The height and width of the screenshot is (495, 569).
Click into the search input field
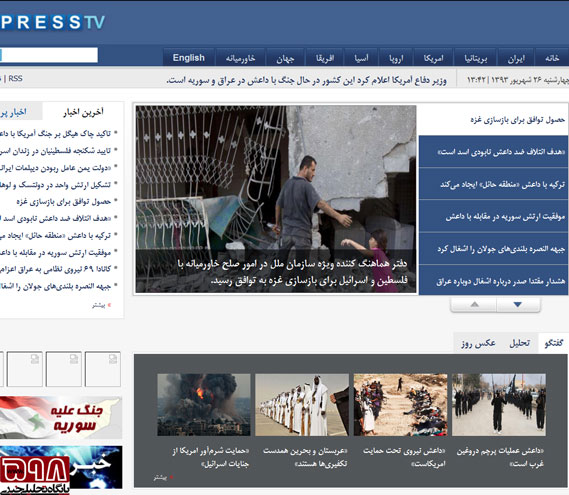[49, 55]
